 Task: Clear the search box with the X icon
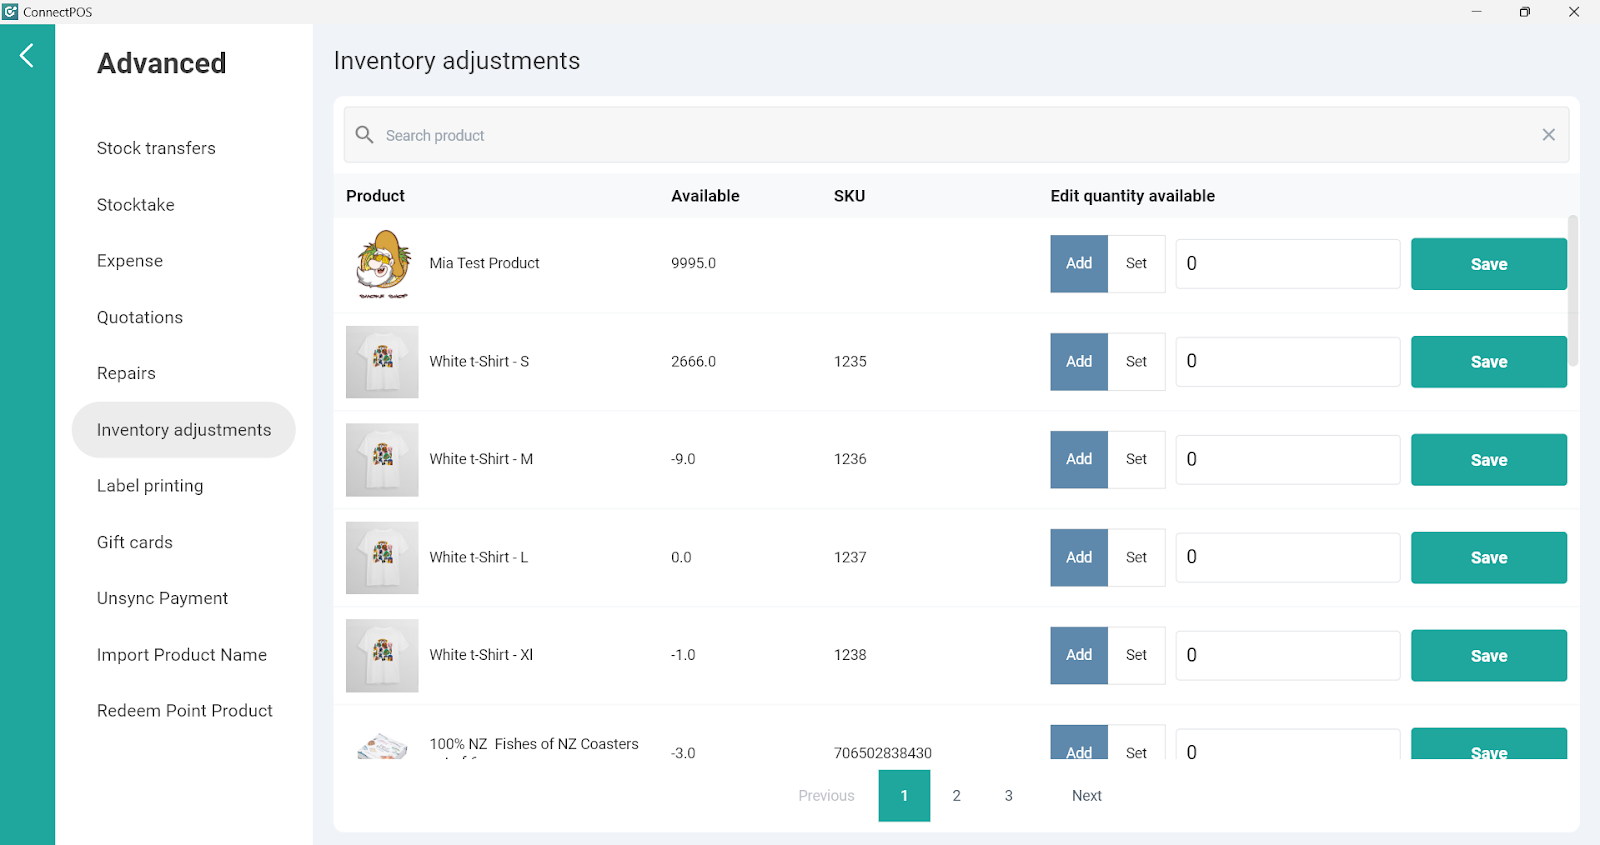click(x=1548, y=135)
